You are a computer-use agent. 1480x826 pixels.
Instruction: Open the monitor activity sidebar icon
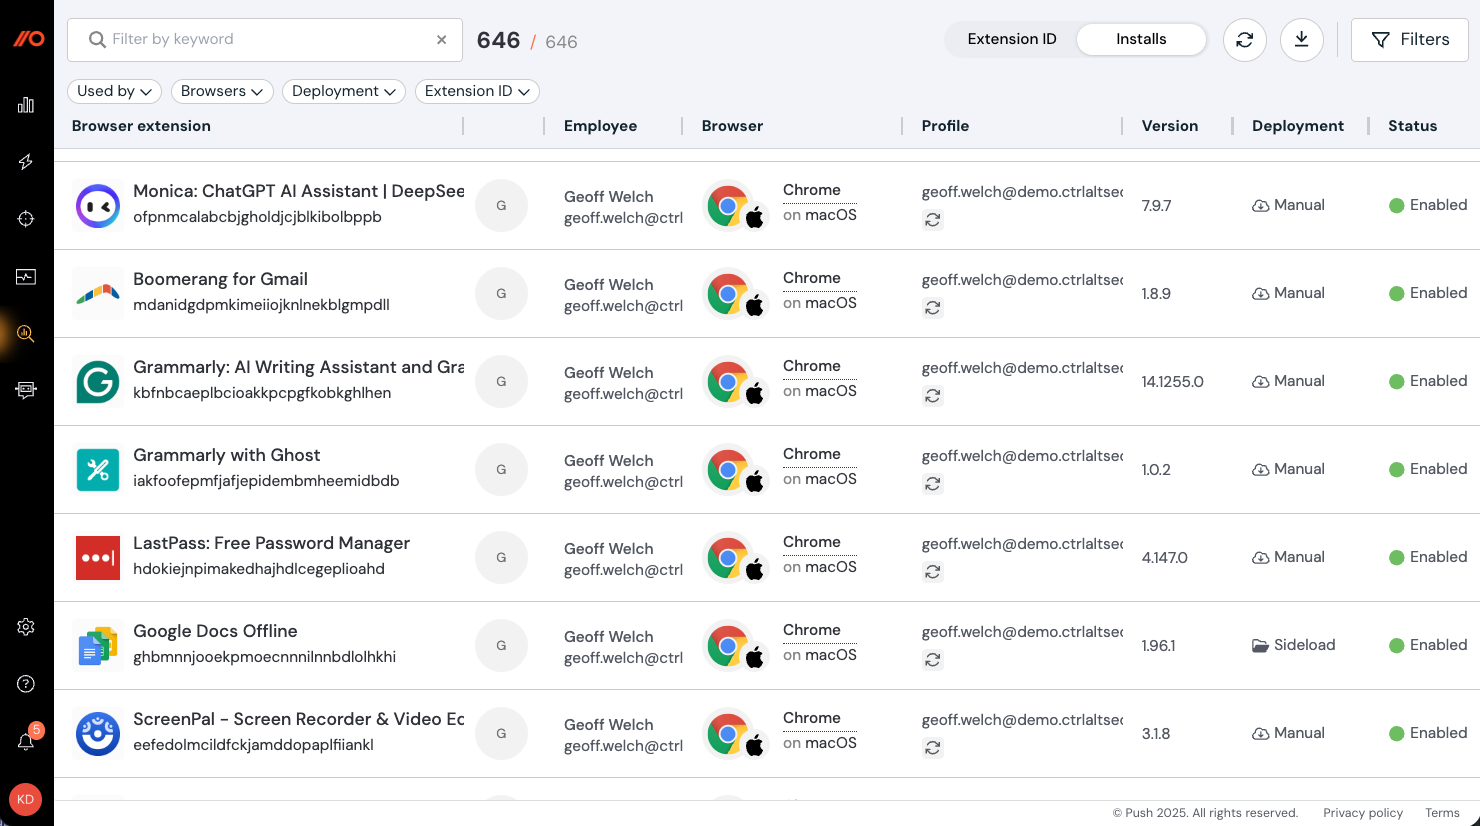coord(26,276)
